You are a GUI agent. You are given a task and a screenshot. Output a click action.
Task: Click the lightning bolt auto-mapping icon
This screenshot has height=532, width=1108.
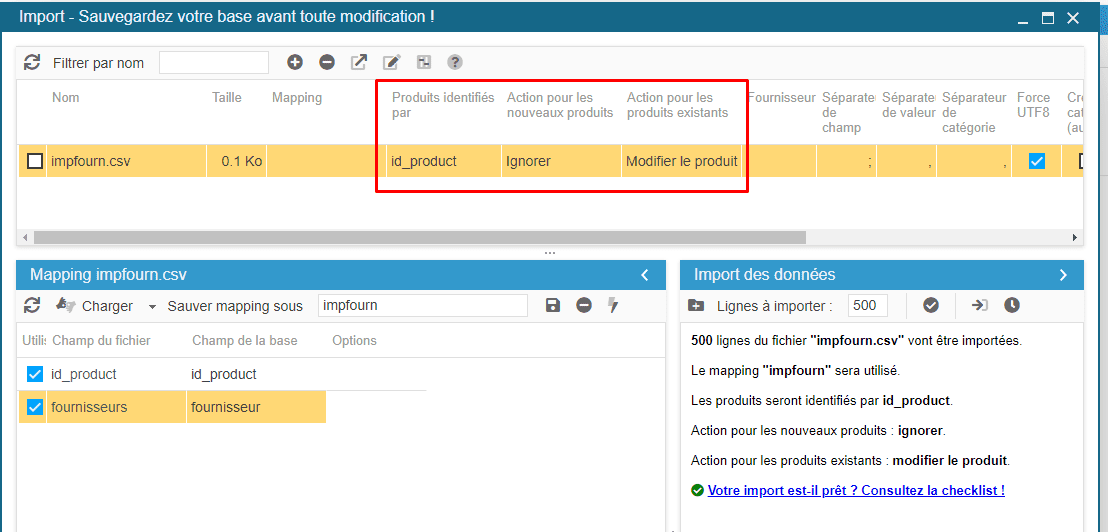(613, 305)
